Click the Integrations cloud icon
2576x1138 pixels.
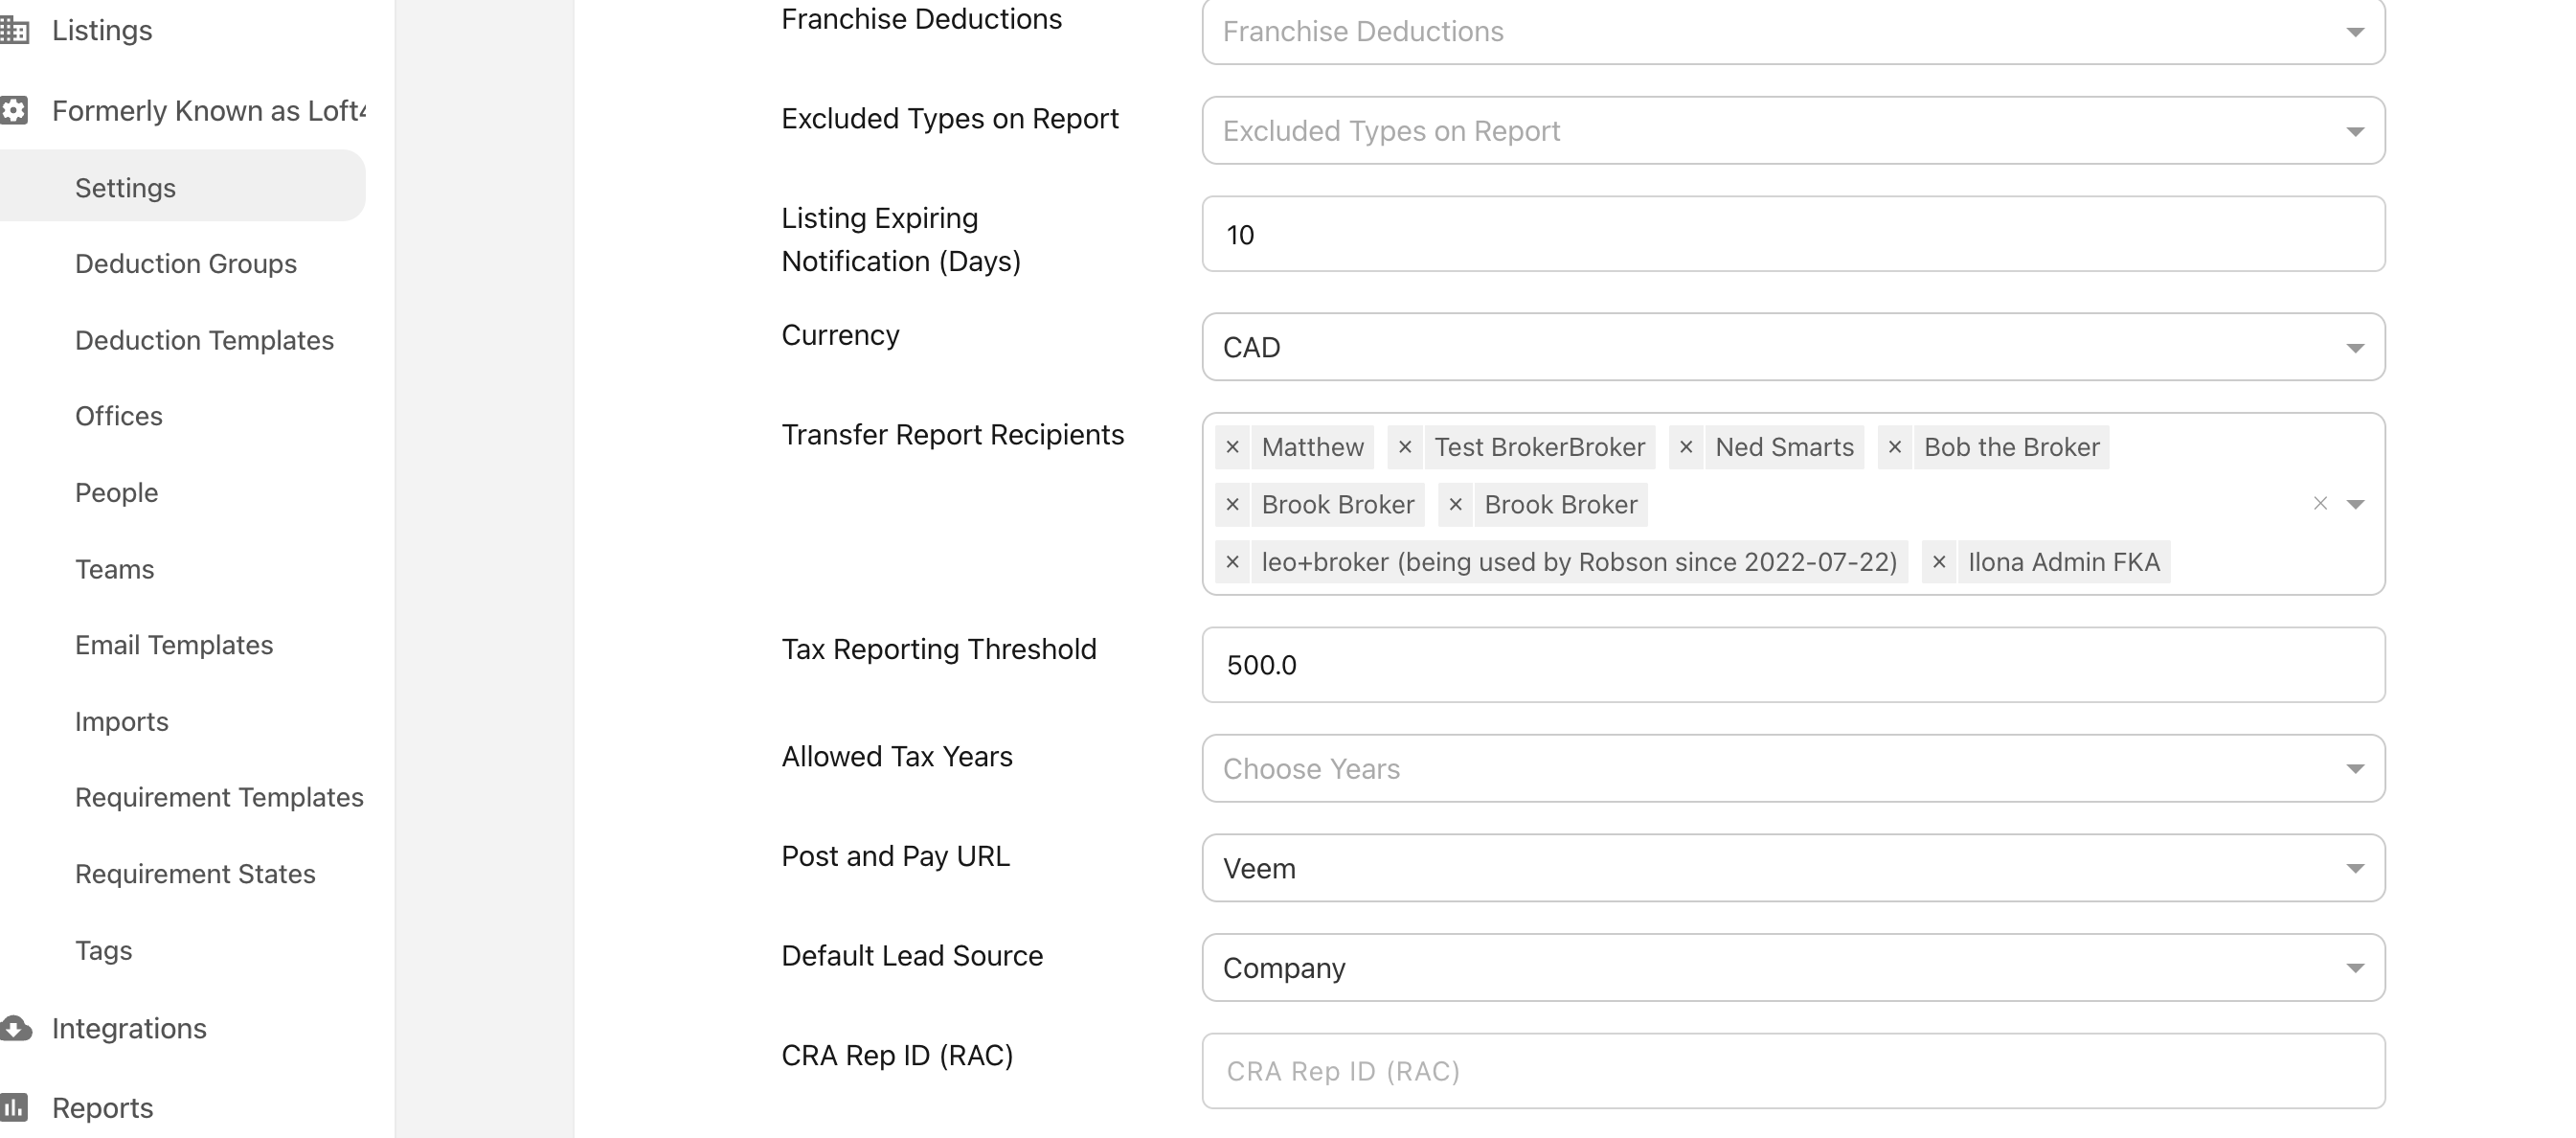click(x=16, y=1028)
